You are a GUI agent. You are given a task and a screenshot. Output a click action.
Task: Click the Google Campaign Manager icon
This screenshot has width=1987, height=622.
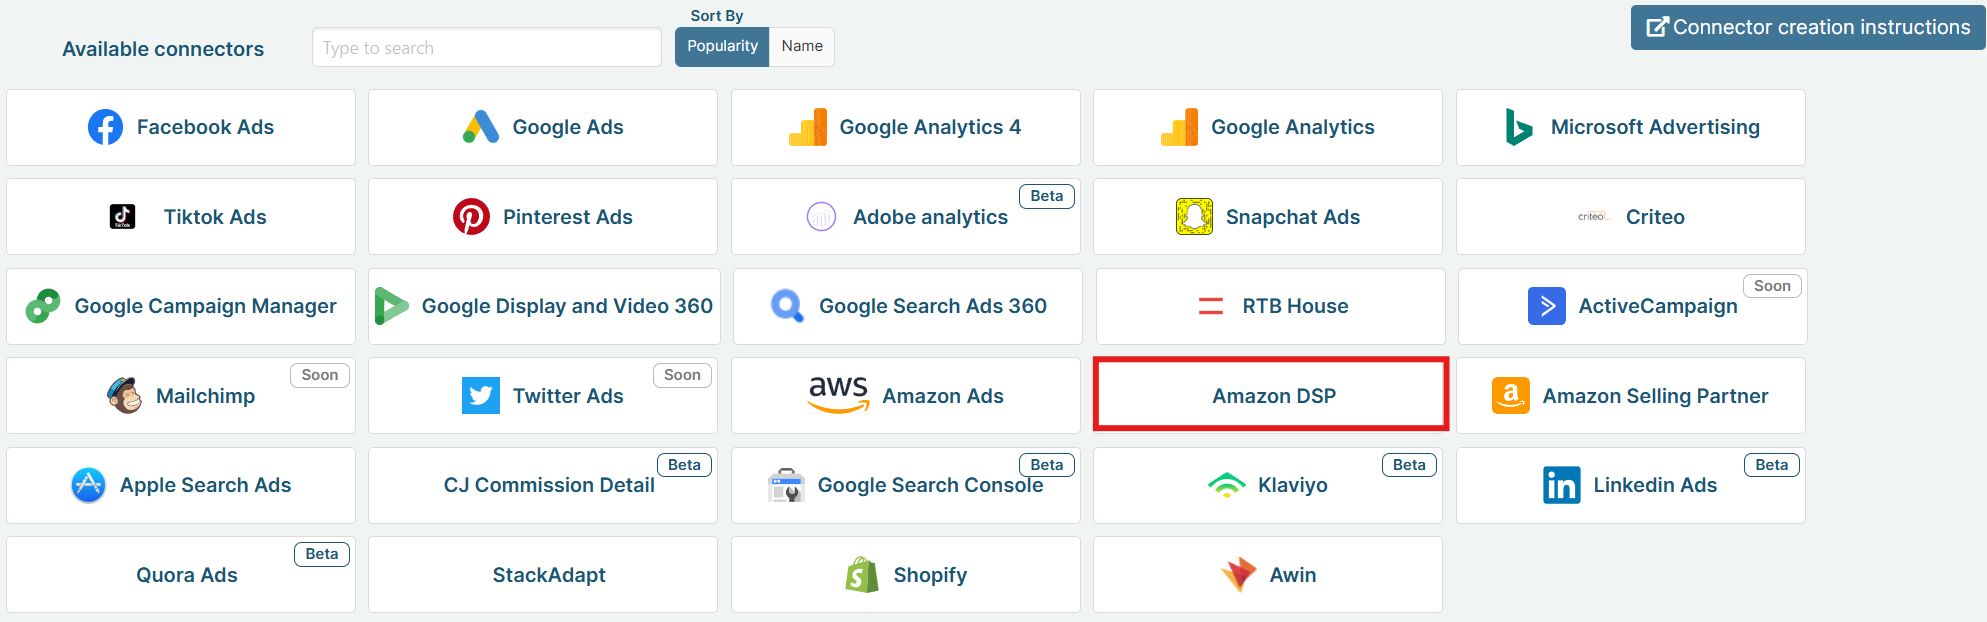[x=43, y=306]
